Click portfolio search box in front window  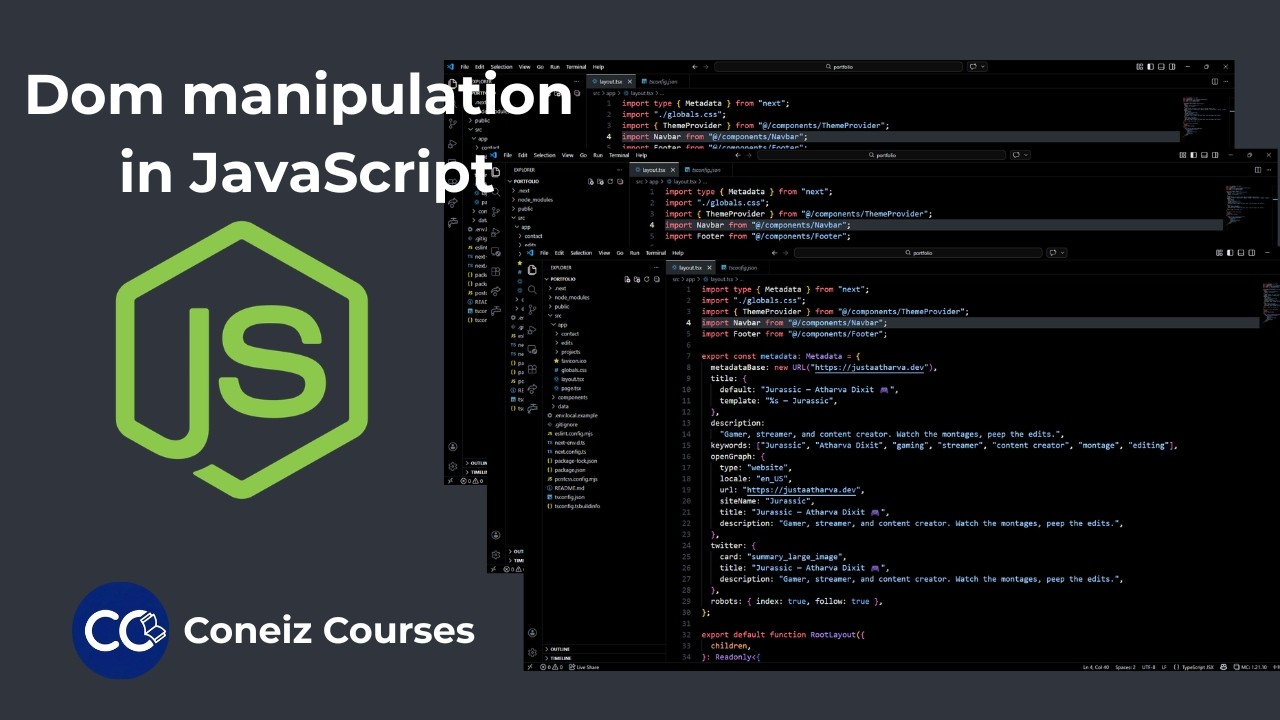[x=918, y=253]
